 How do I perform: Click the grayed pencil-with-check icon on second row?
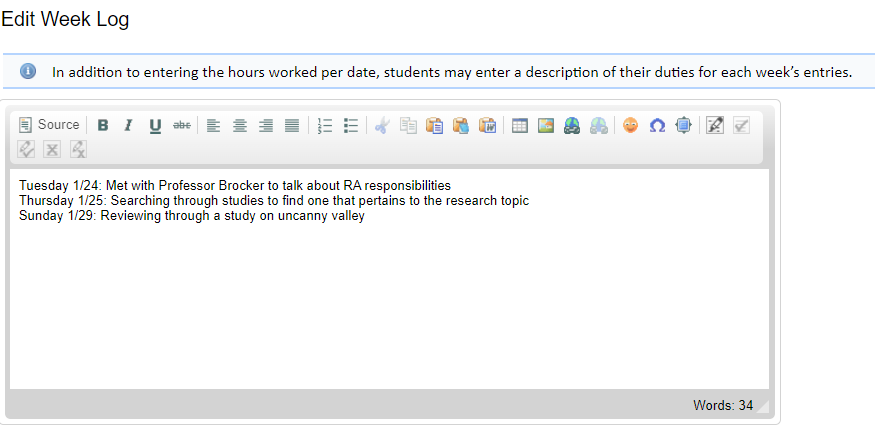coord(26,149)
